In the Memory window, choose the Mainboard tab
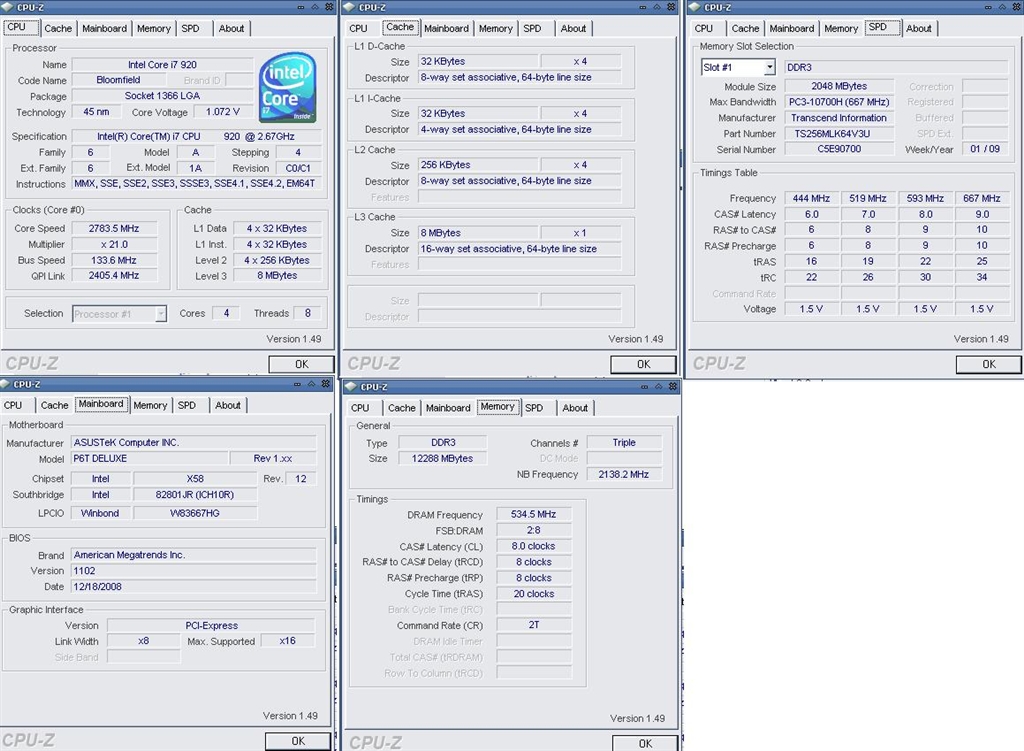This screenshot has width=1024, height=751. (448, 408)
